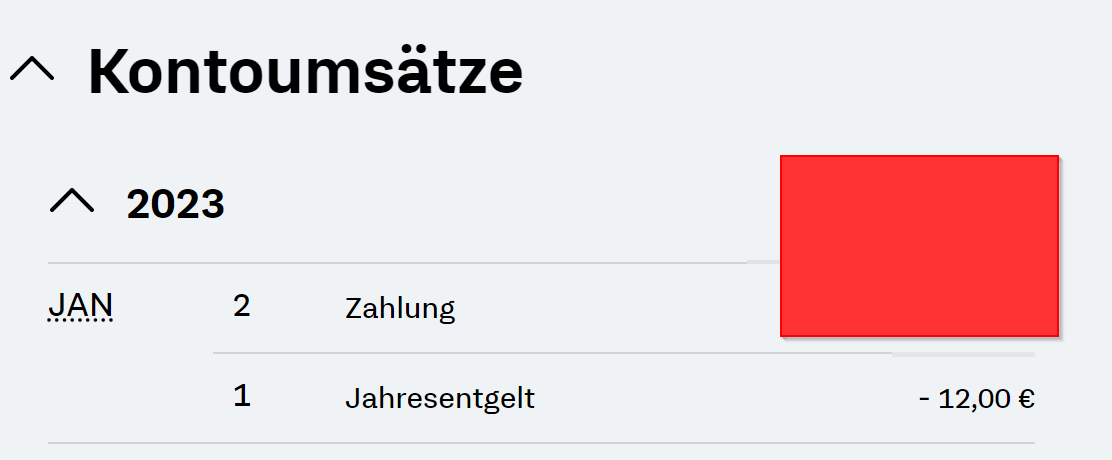1112x460 pixels.
Task: Select day number 2 beside Zahlung
Action: (x=241, y=306)
